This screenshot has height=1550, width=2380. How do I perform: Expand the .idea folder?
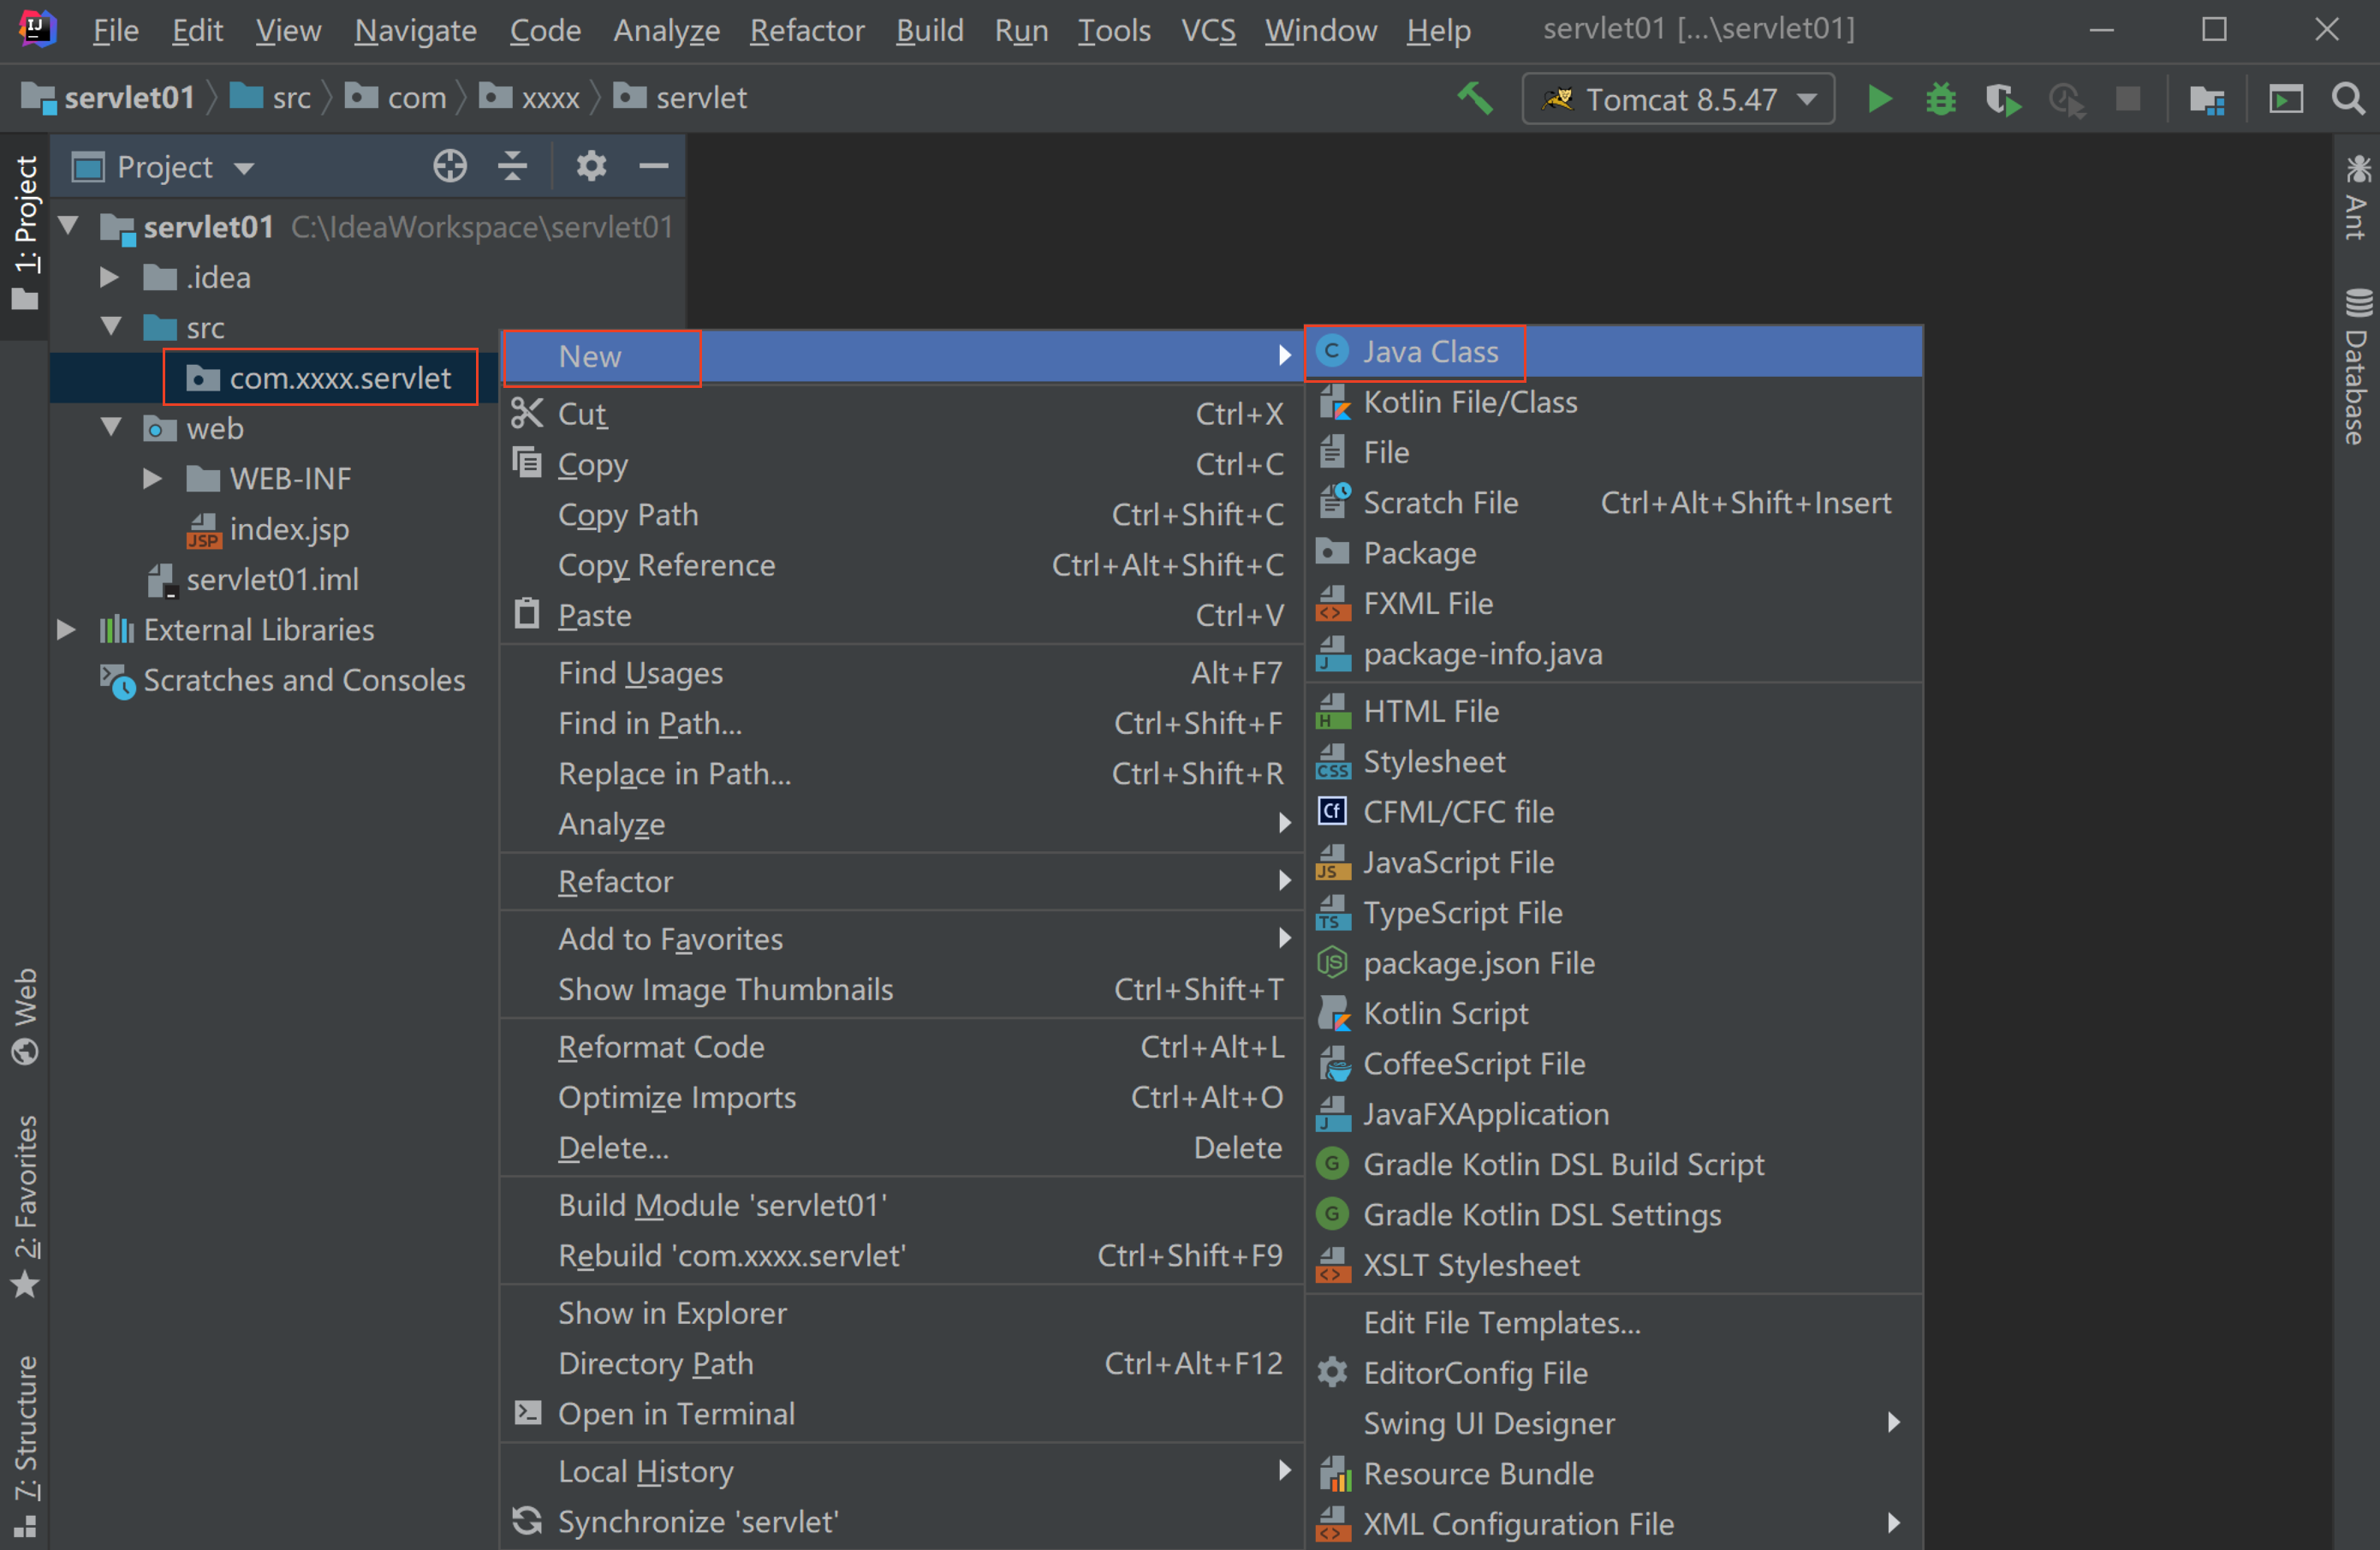coord(109,277)
